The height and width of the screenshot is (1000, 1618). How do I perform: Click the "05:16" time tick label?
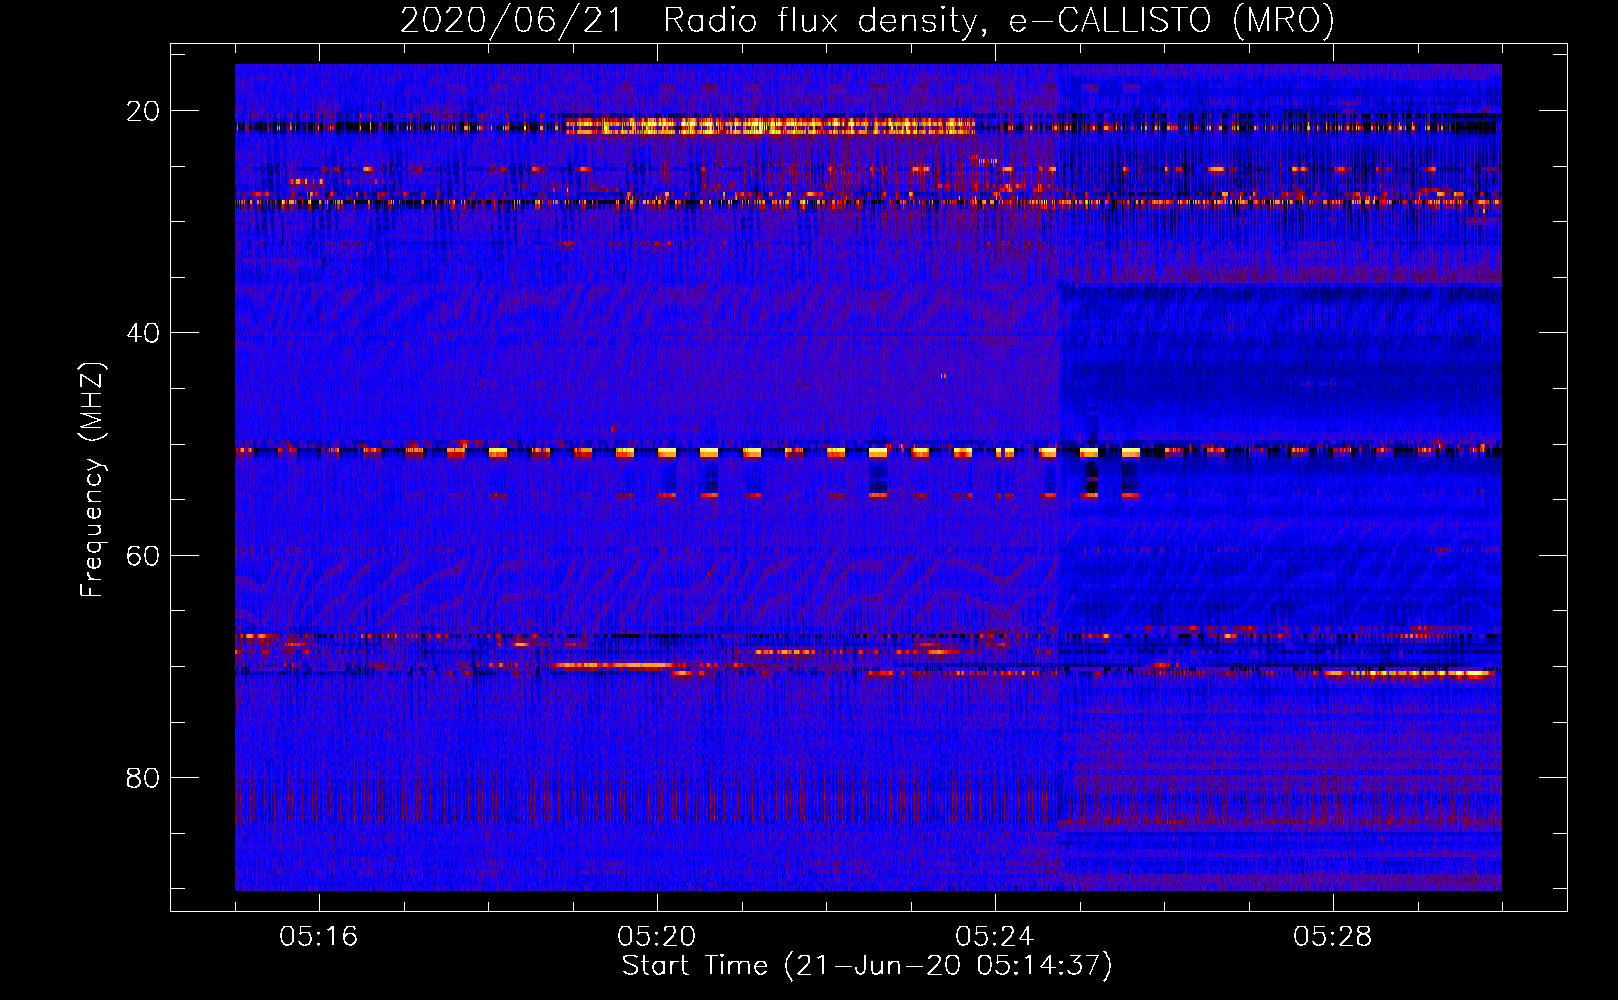pos(319,937)
